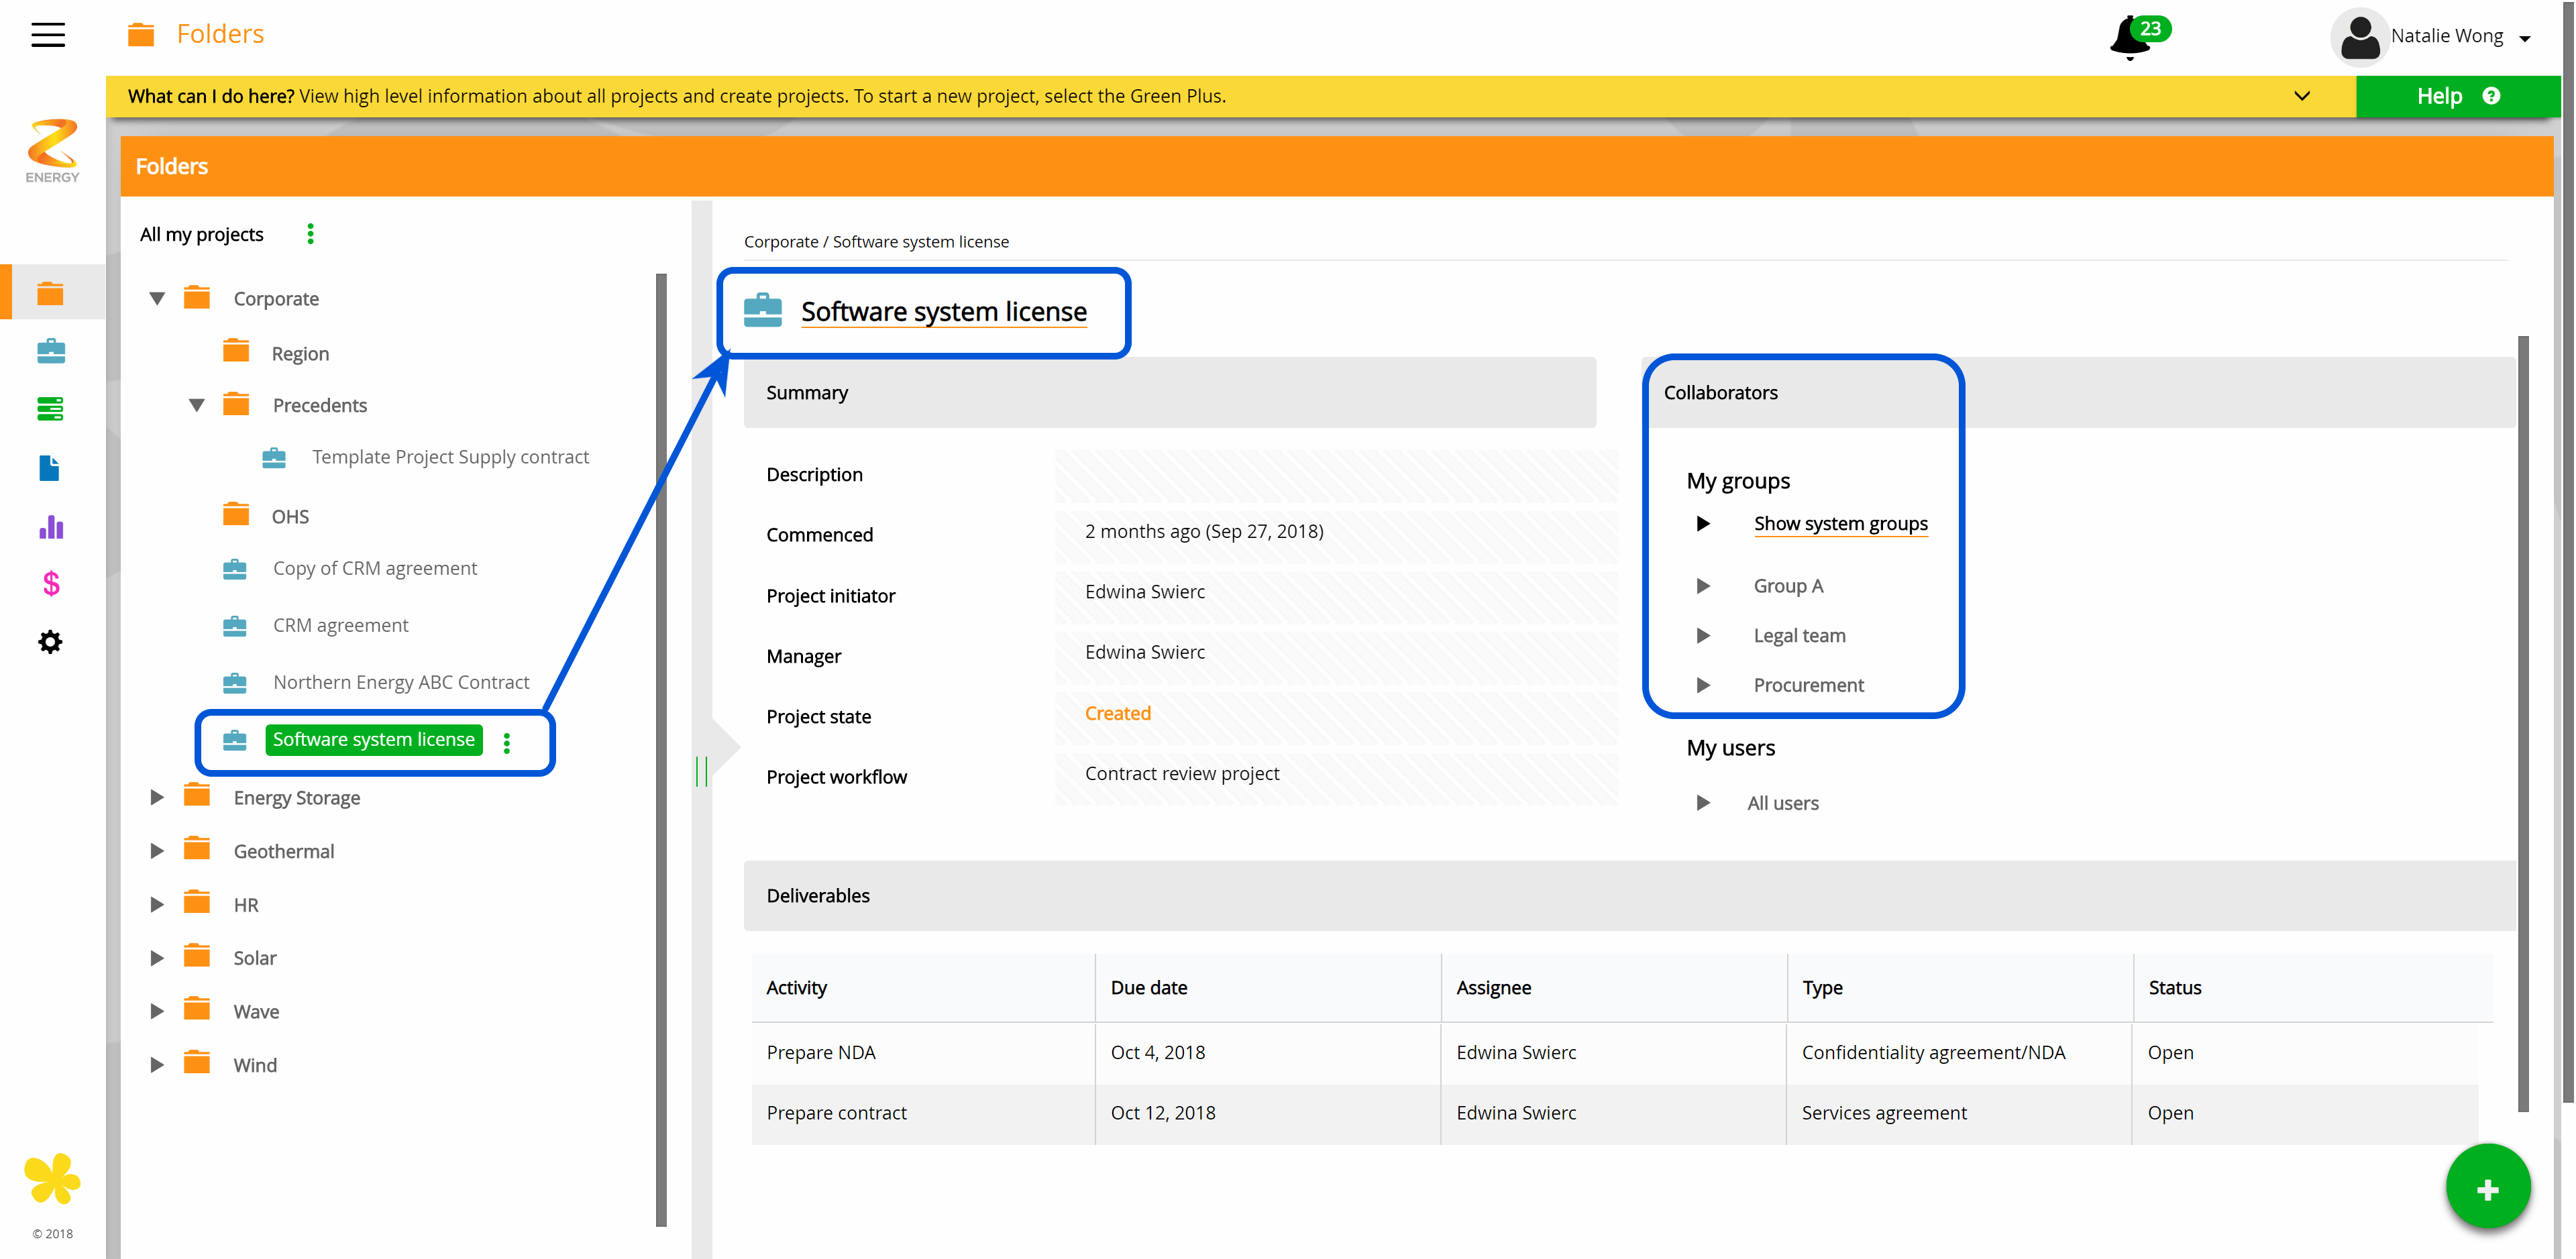
Task: Expand All users under My users
Action: 1703,803
